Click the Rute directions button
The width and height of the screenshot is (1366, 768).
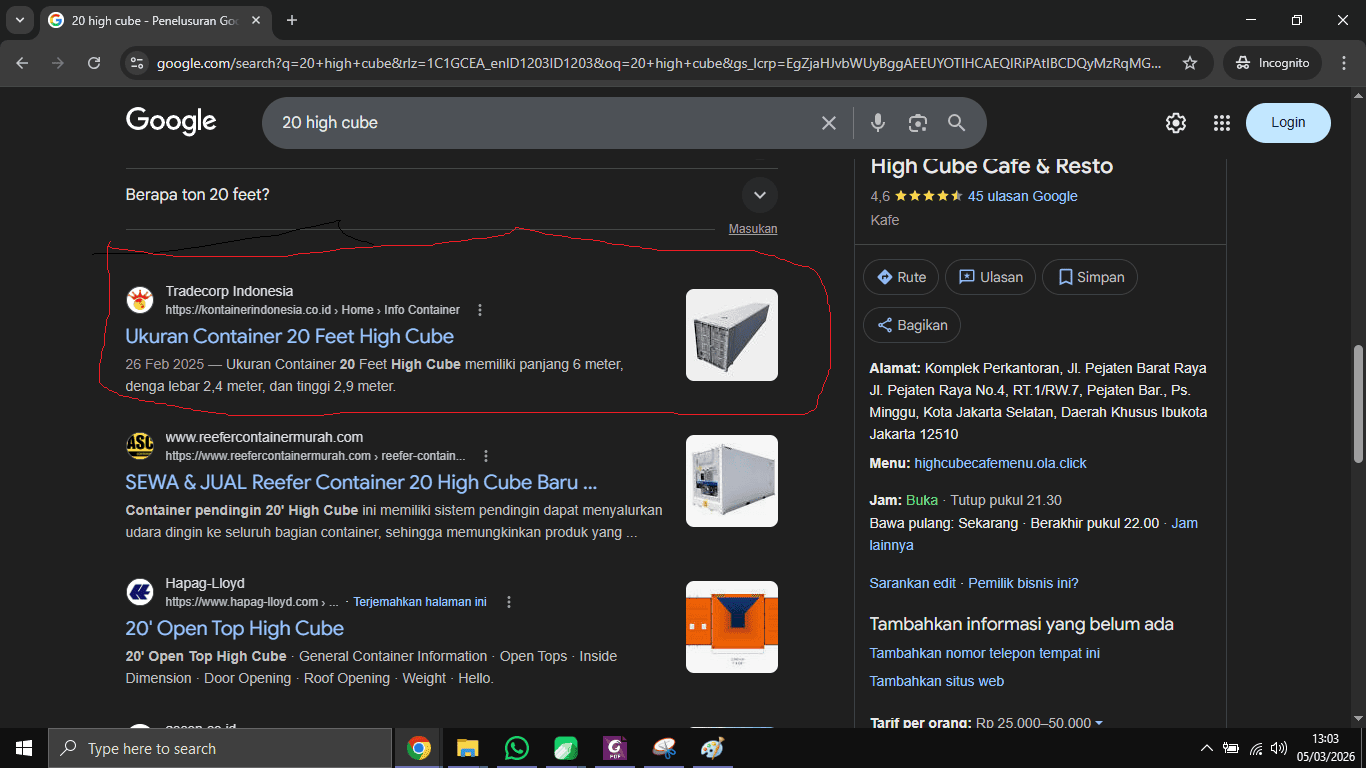pyautogui.click(x=901, y=277)
